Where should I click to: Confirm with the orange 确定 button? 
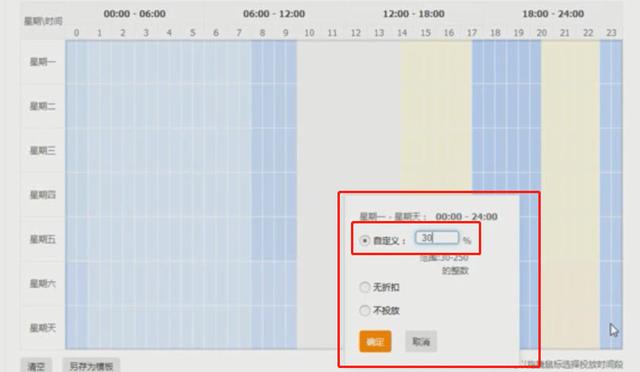click(x=375, y=341)
